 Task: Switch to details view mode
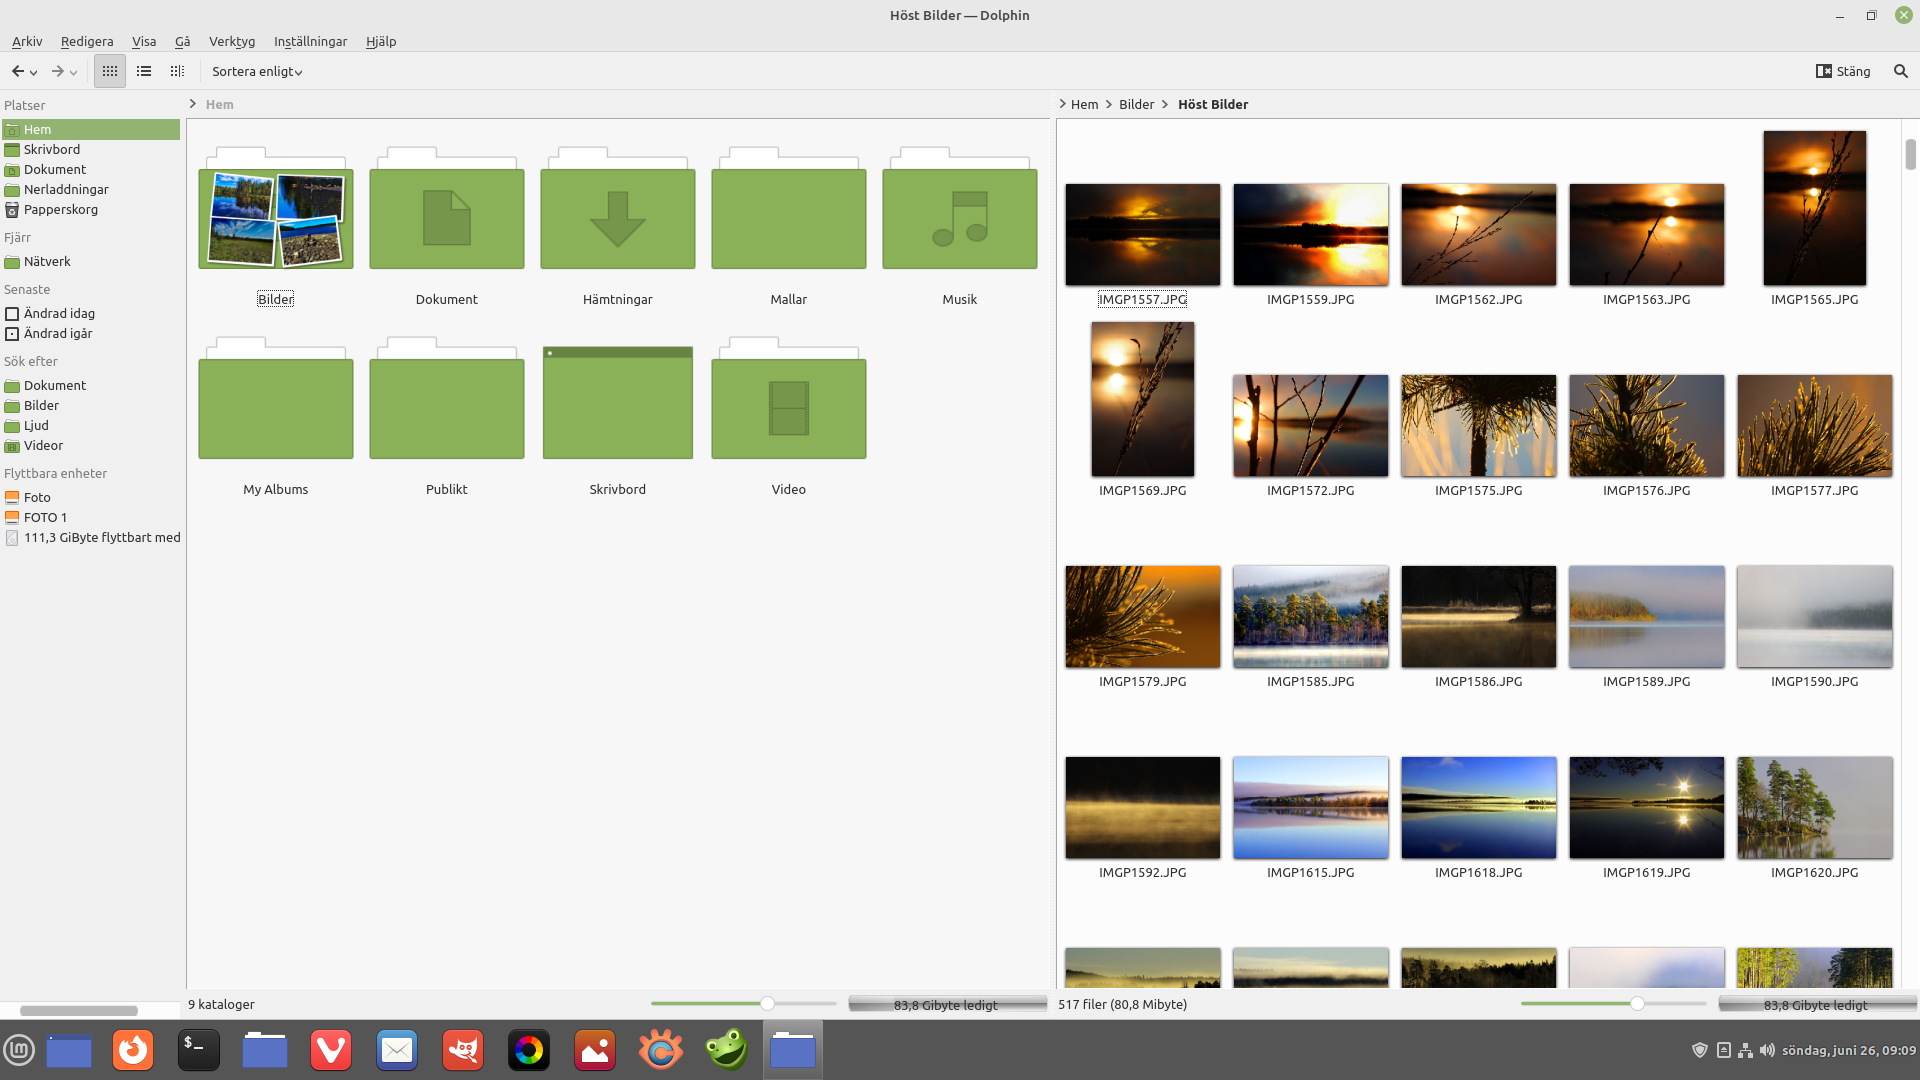point(177,71)
